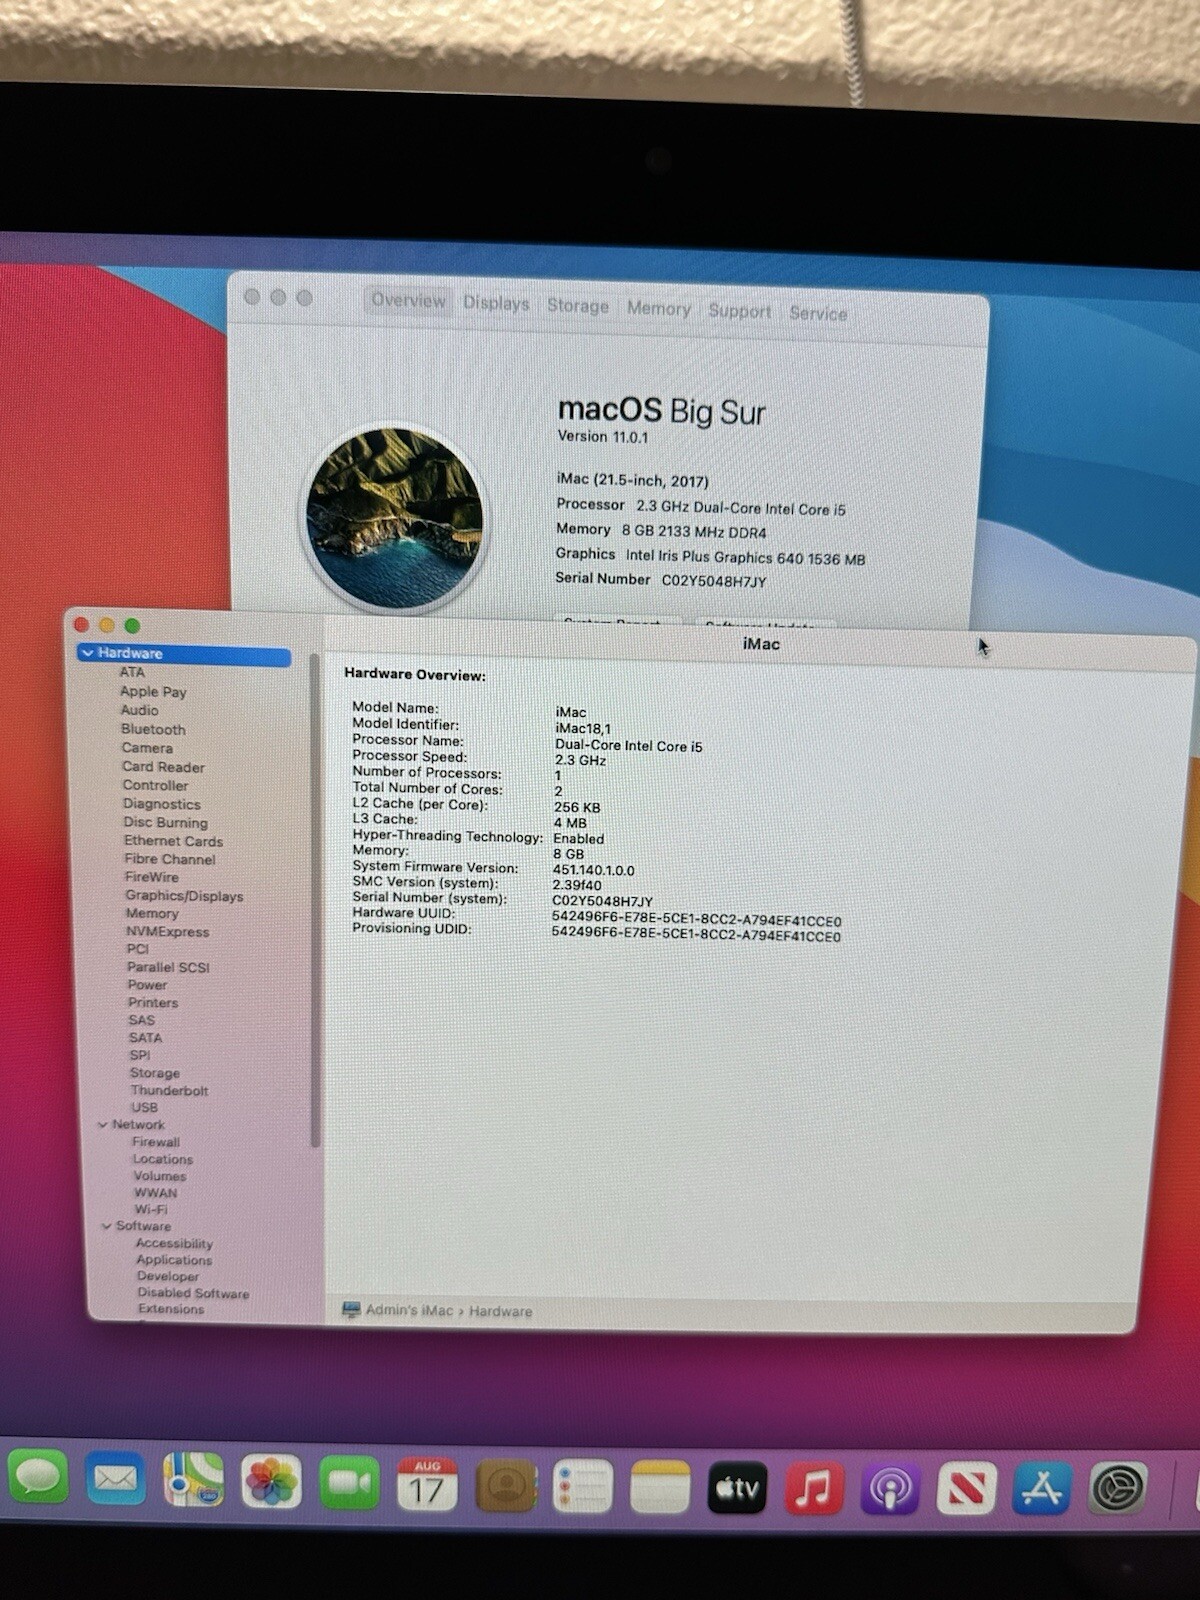
Task: Switch to the Overview tab
Action: pyautogui.click(x=408, y=300)
